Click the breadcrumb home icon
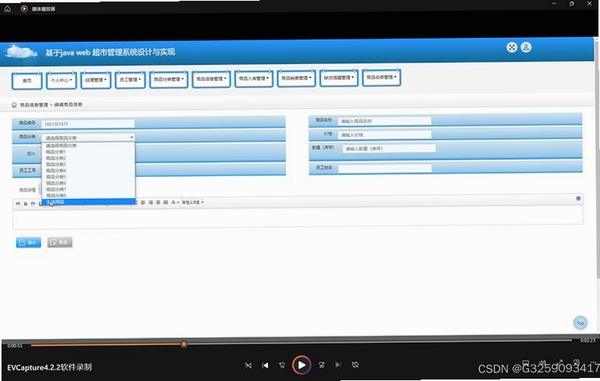 (x=14, y=105)
